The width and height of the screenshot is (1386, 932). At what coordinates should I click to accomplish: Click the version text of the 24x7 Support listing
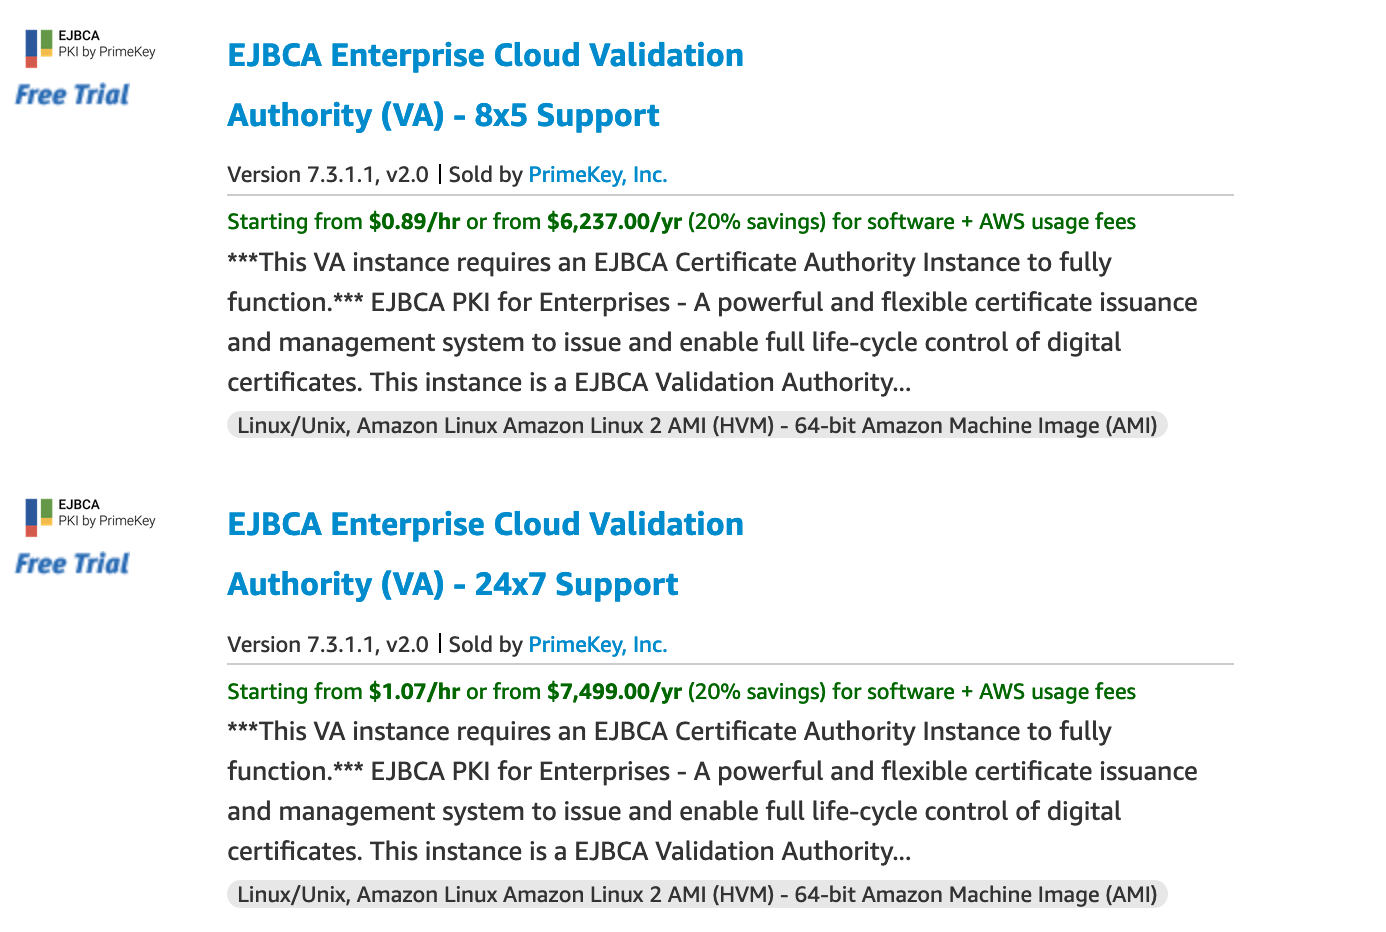coord(327,645)
